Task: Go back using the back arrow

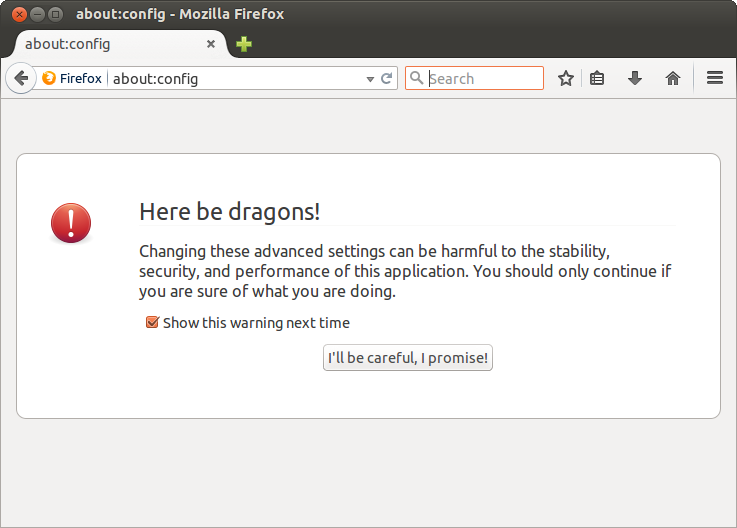Action: tap(21, 78)
